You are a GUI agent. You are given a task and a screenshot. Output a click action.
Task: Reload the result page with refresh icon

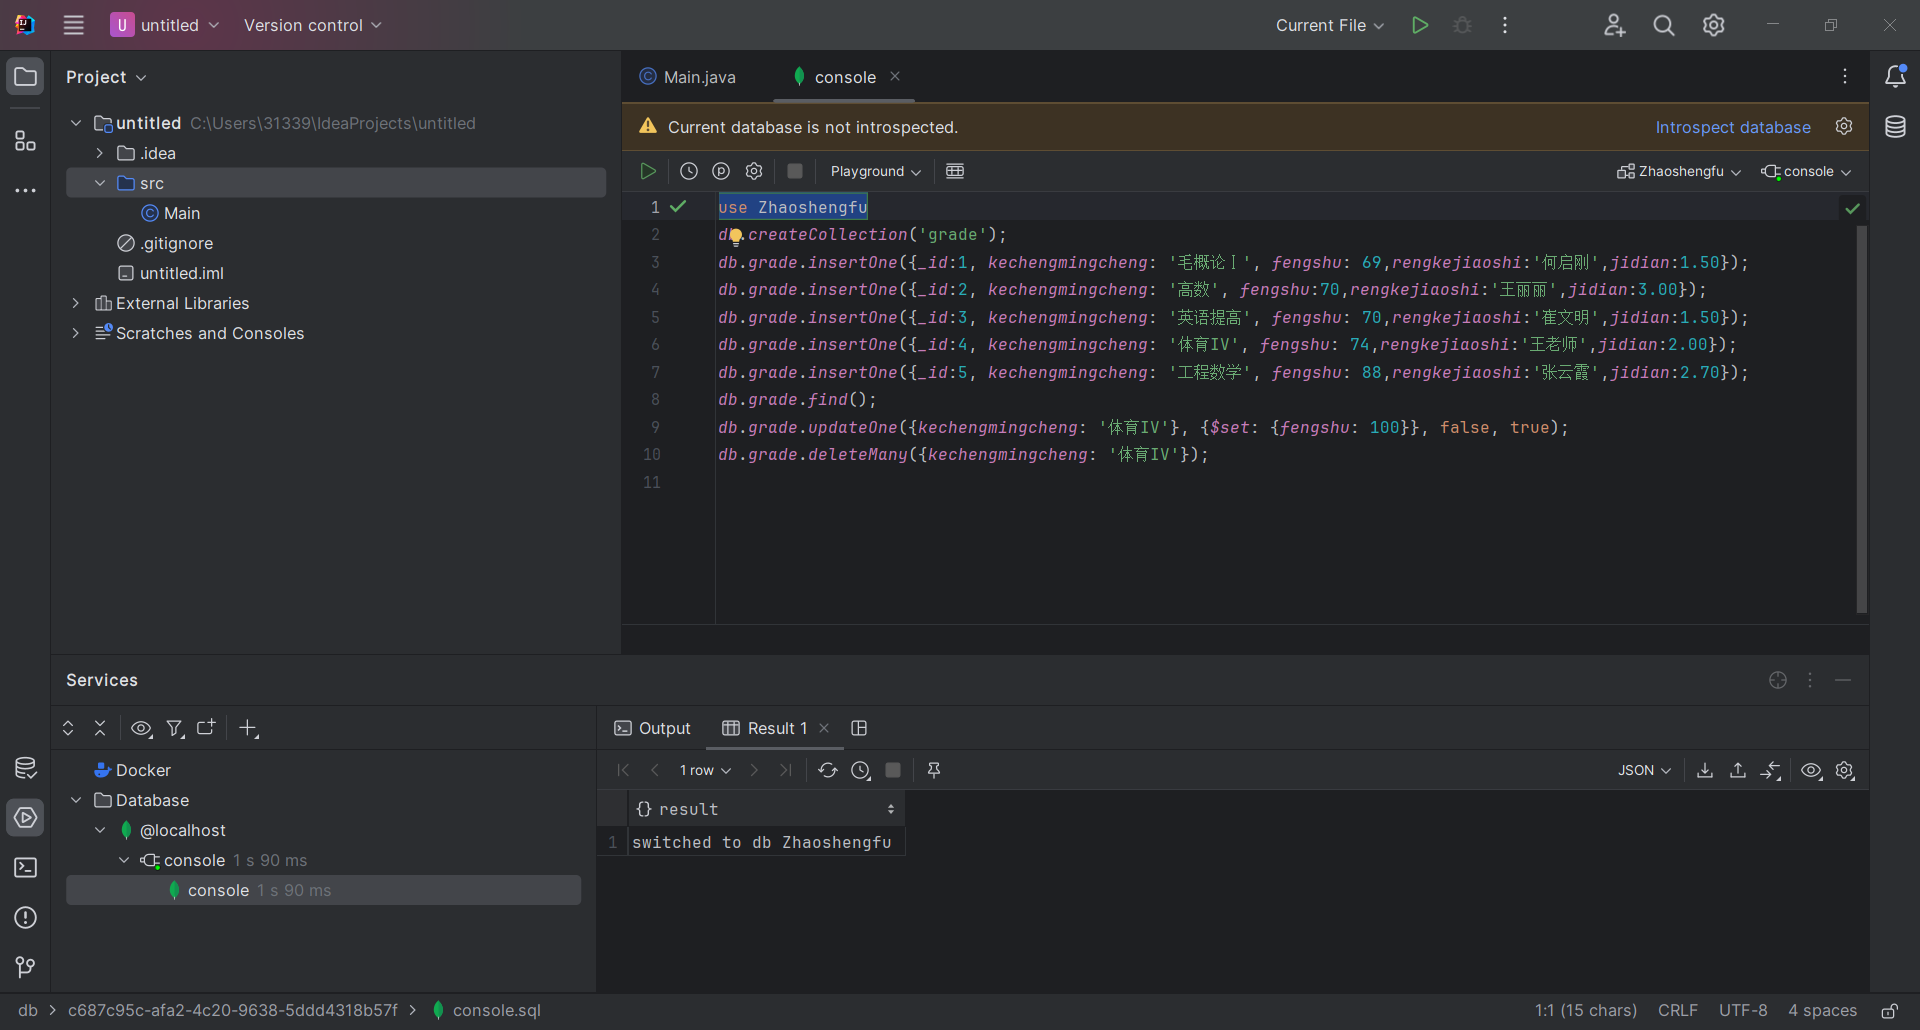[827, 770]
